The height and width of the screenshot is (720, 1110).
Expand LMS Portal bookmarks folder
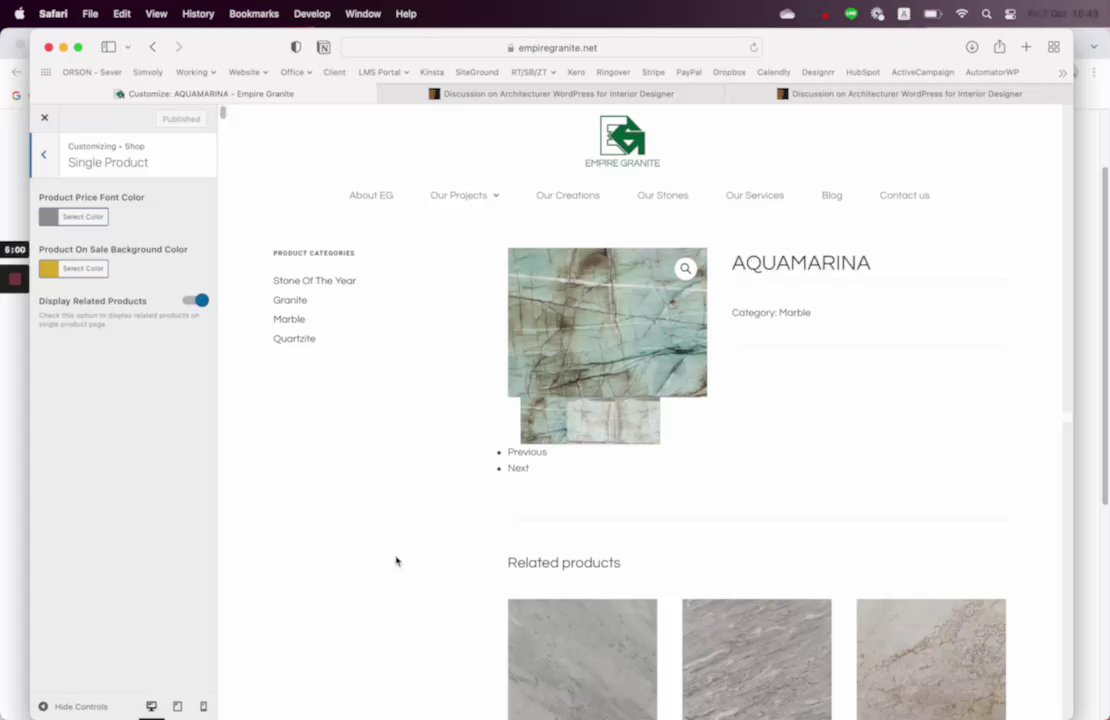click(384, 72)
